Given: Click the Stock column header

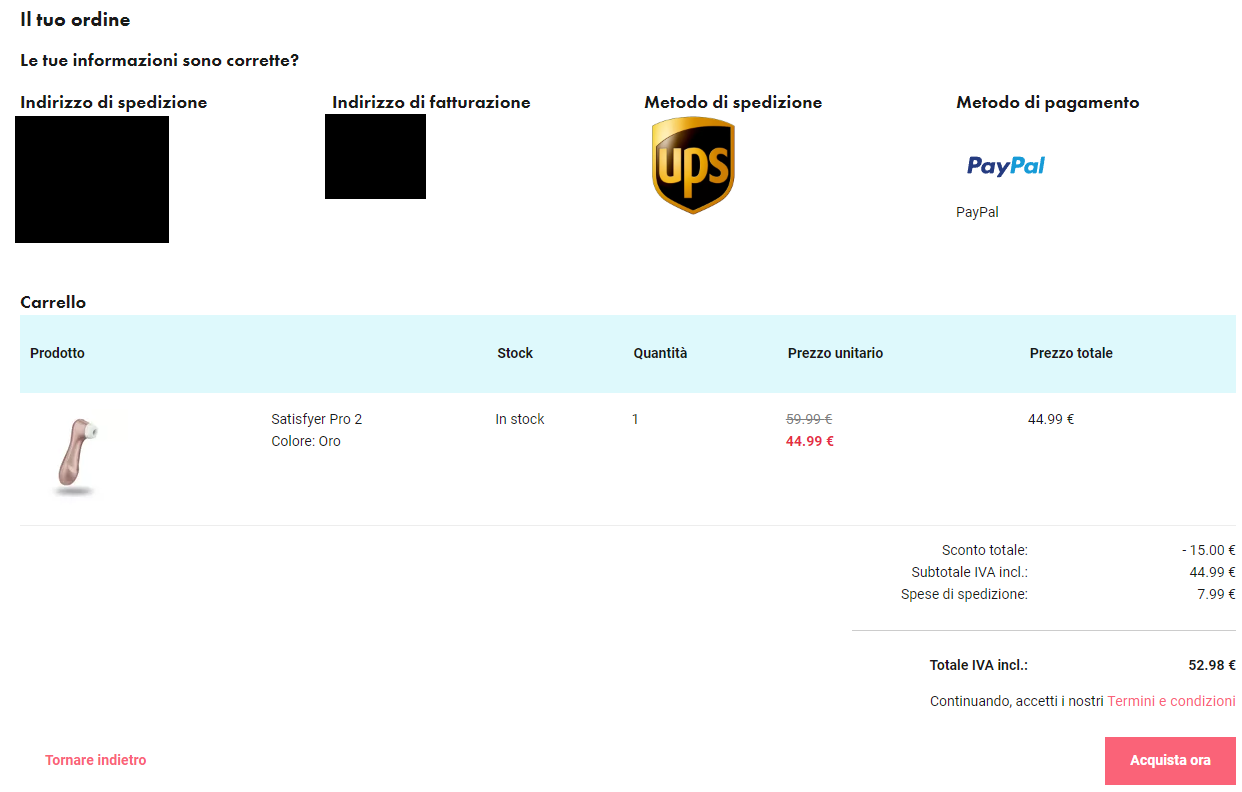Looking at the screenshot, I should coord(515,353).
